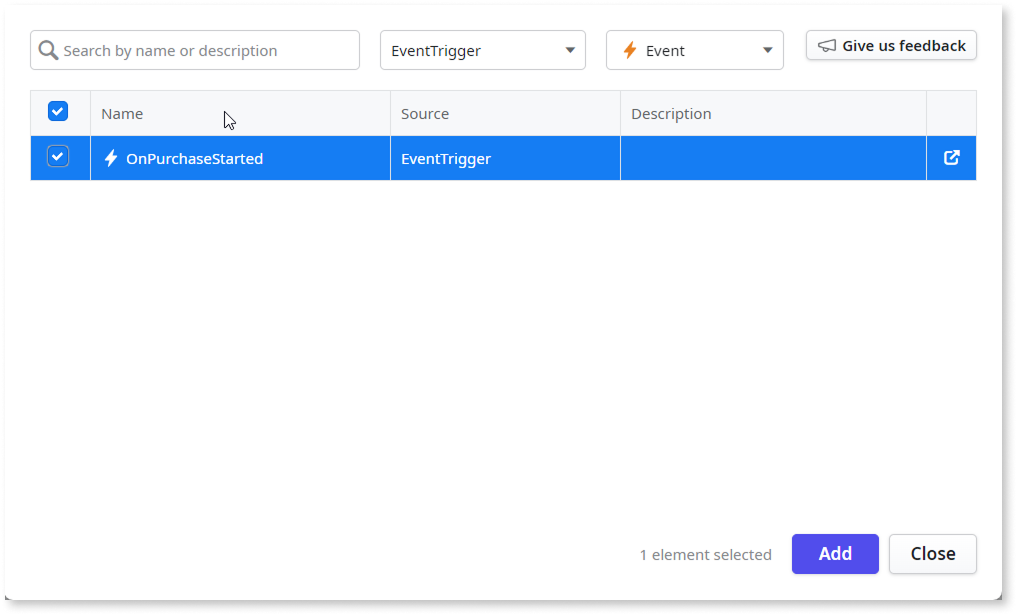Click the Description column header
The height and width of the screenshot is (615, 1017).
coord(671,113)
